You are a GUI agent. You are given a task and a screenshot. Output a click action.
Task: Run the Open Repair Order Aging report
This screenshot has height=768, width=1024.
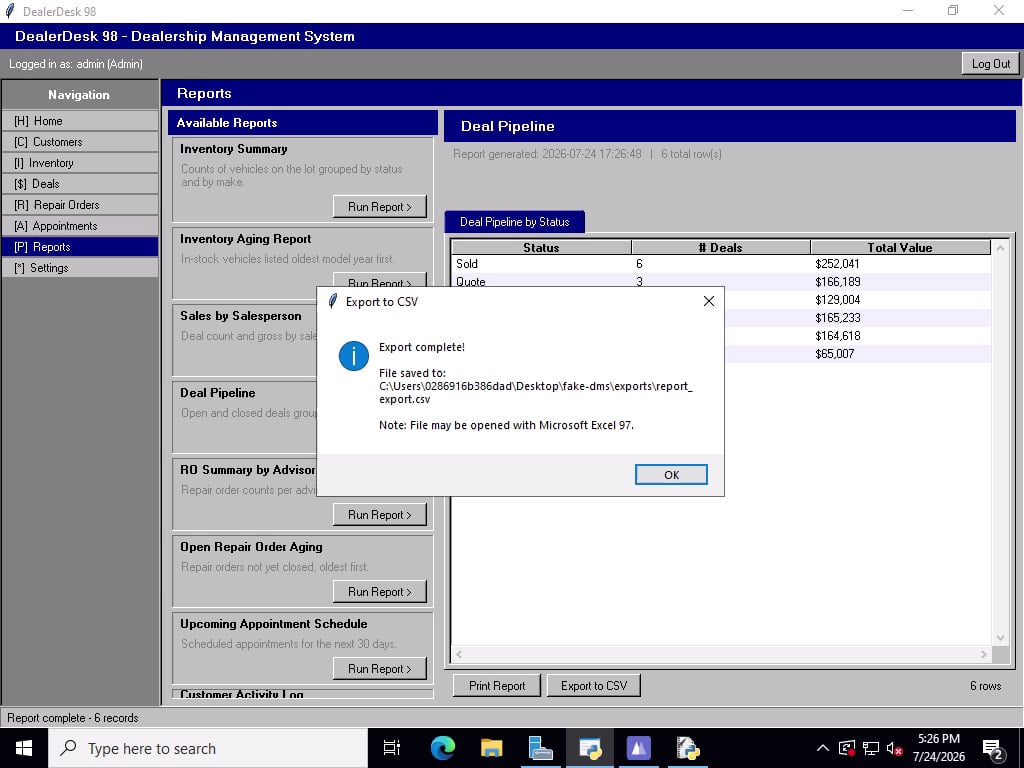[x=379, y=592]
